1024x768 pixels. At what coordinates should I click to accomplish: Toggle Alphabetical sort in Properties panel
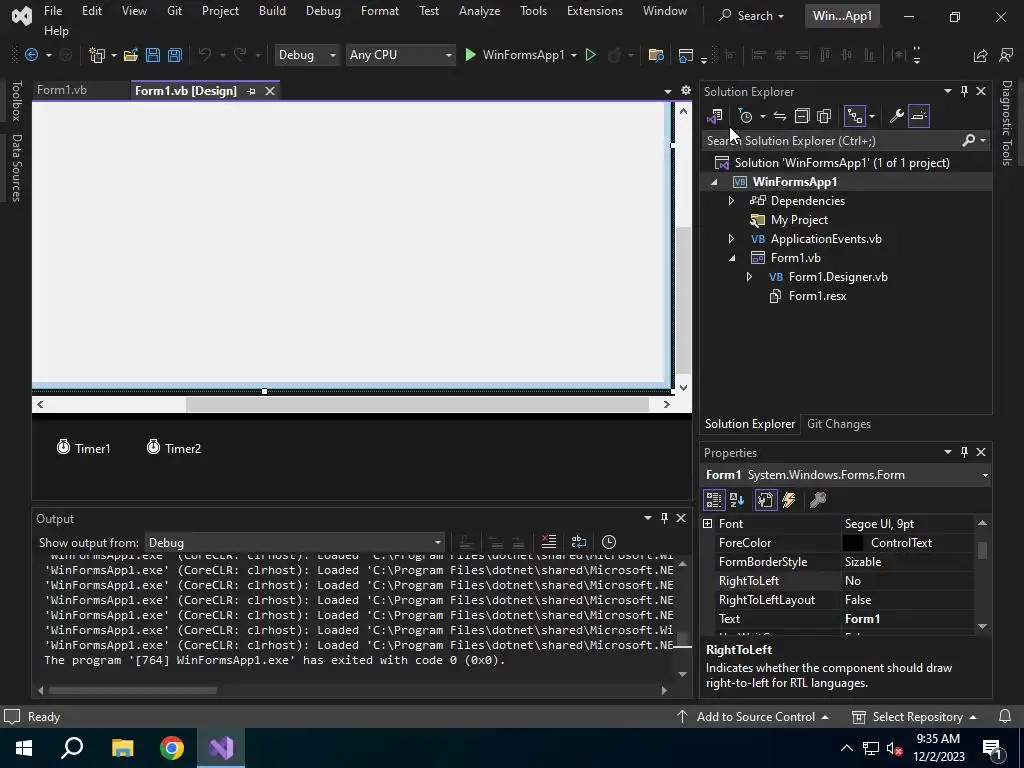737,500
